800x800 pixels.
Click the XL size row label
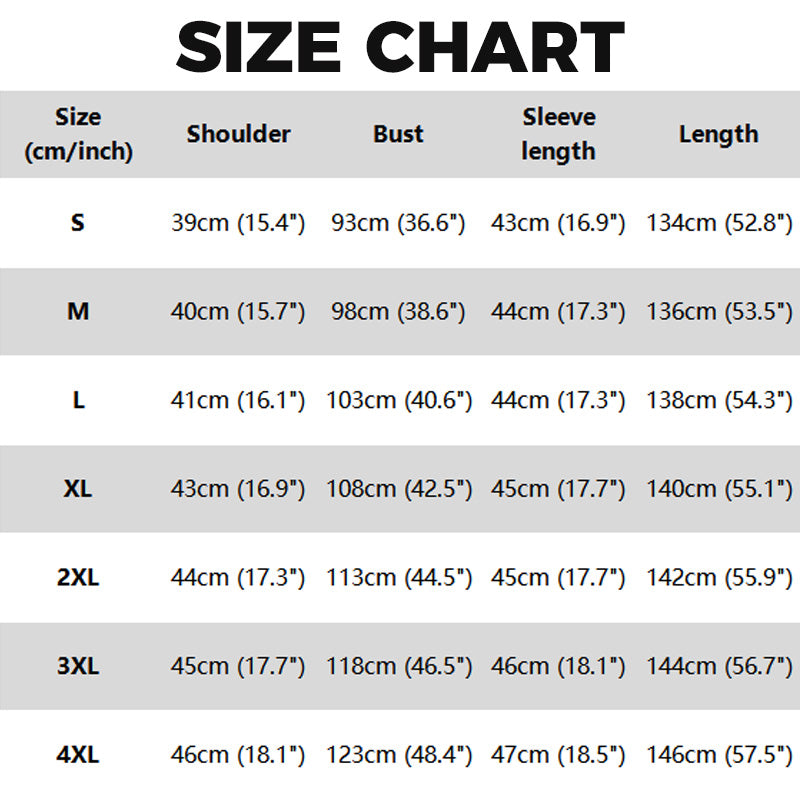click(x=78, y=489)
